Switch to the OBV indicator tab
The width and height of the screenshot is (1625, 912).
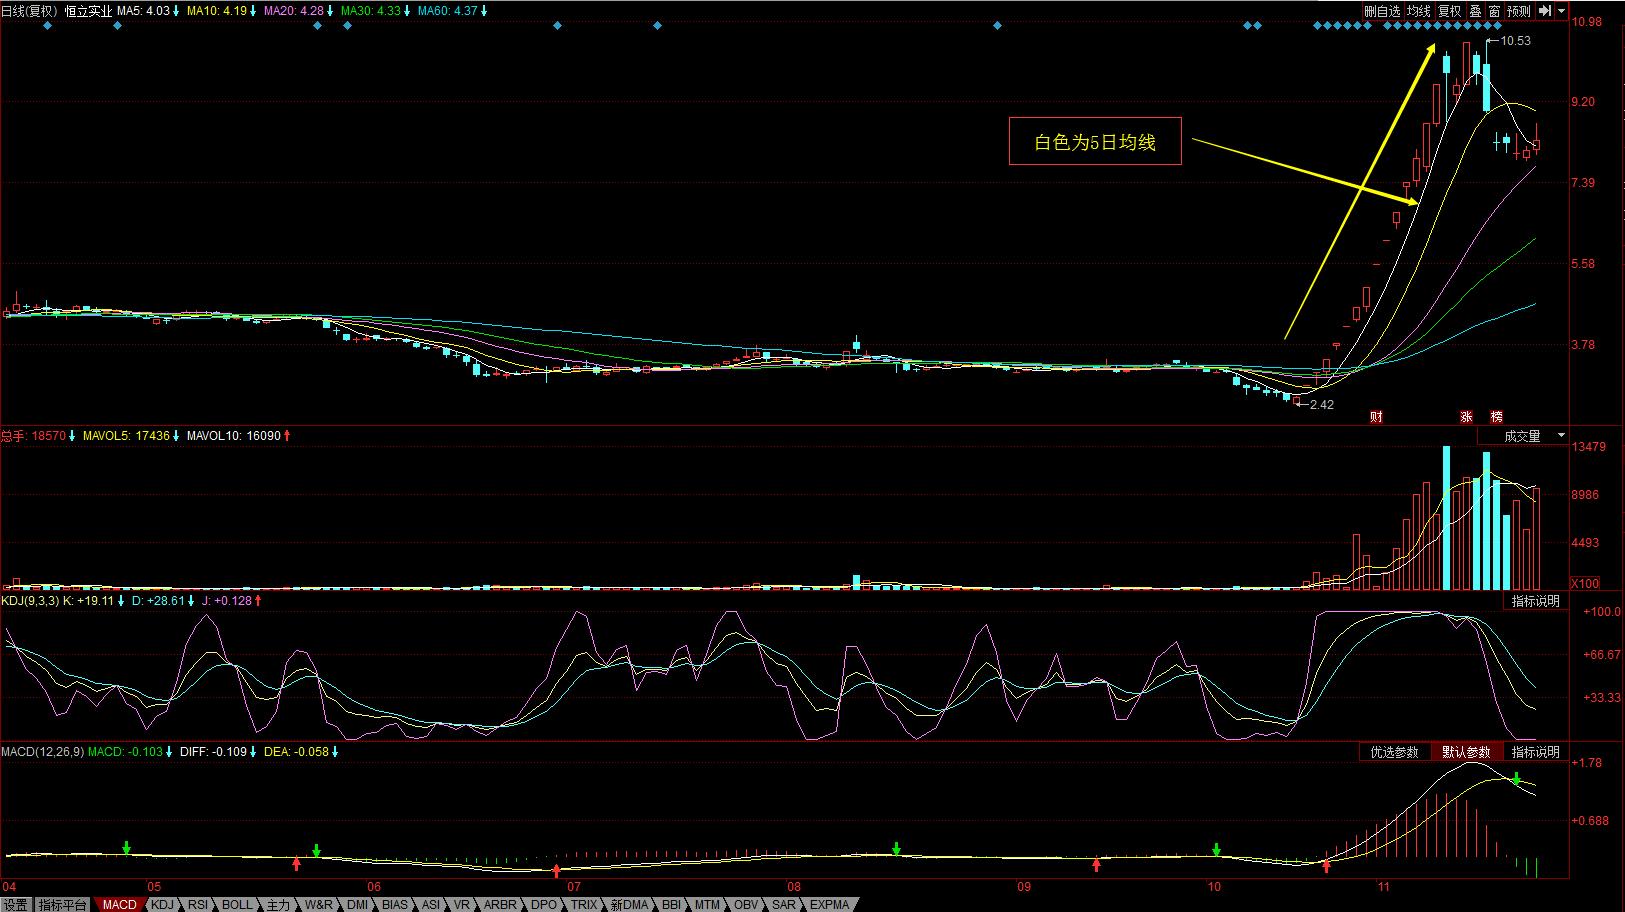coord(746,905)
